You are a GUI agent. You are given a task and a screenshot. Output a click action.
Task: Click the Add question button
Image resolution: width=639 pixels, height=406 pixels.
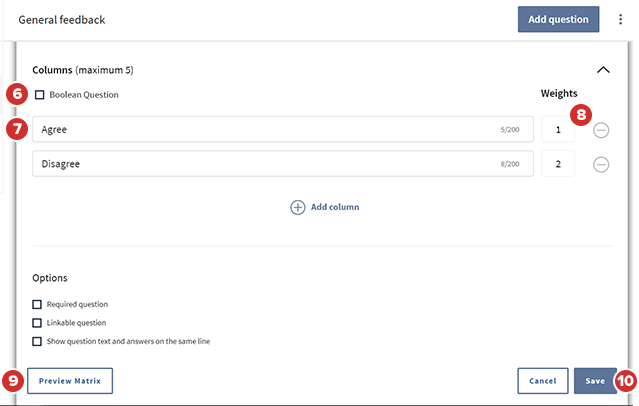pyautogui.click(x=559, y=20)
